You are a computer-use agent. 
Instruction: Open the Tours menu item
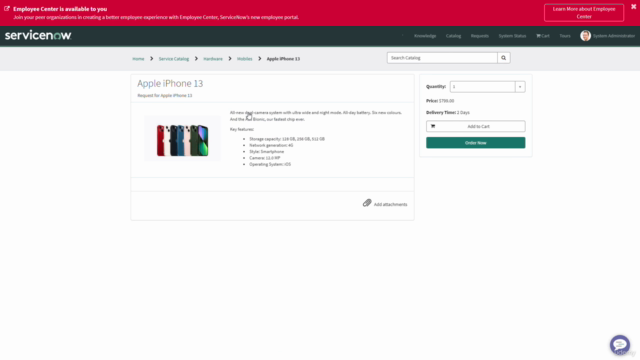click(565, 36)
